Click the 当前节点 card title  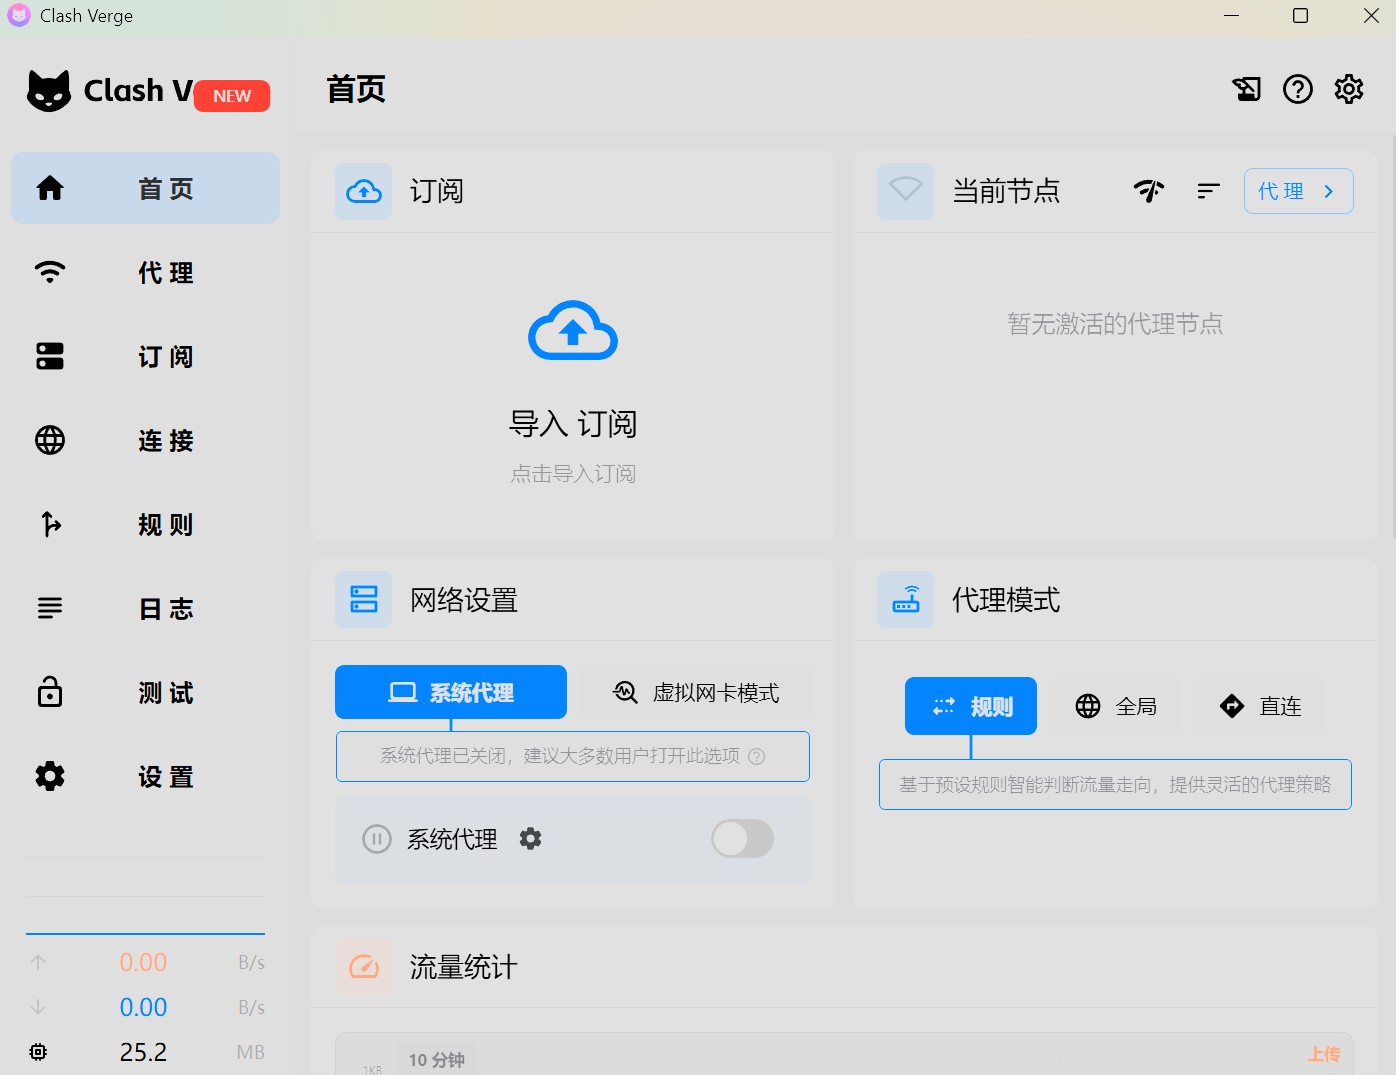(1006, 191)
